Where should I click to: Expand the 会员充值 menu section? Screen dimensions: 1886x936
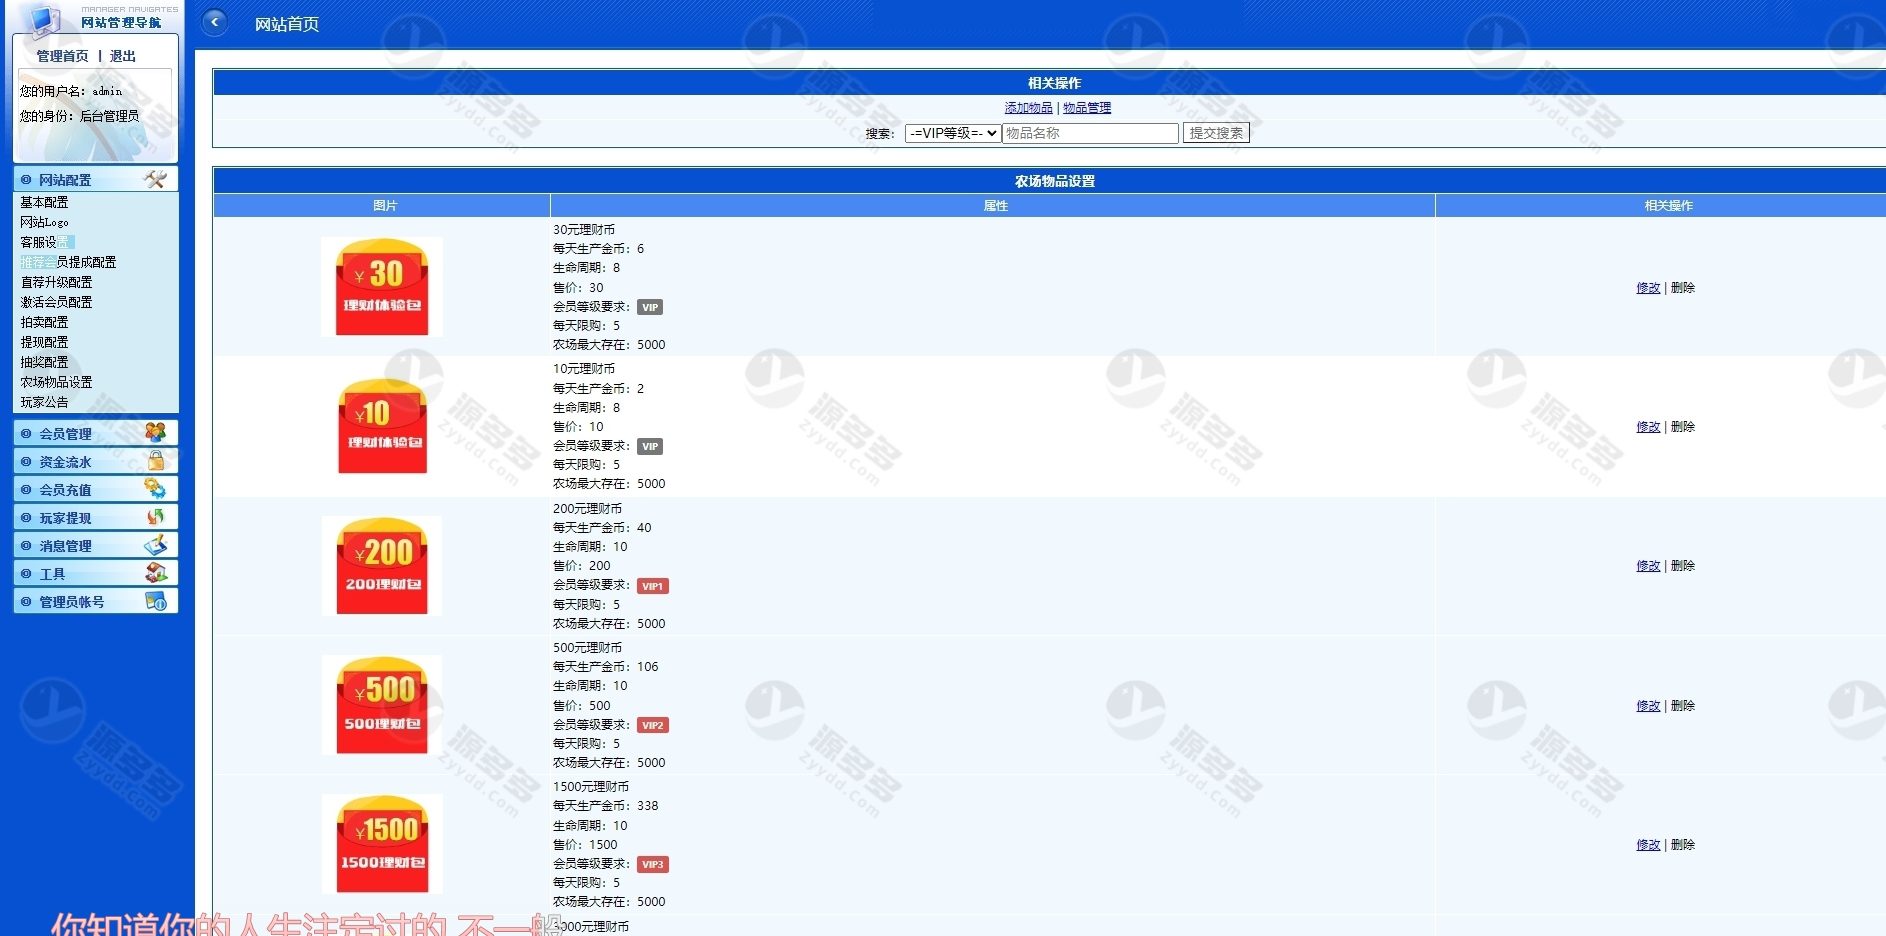point(96,489)
